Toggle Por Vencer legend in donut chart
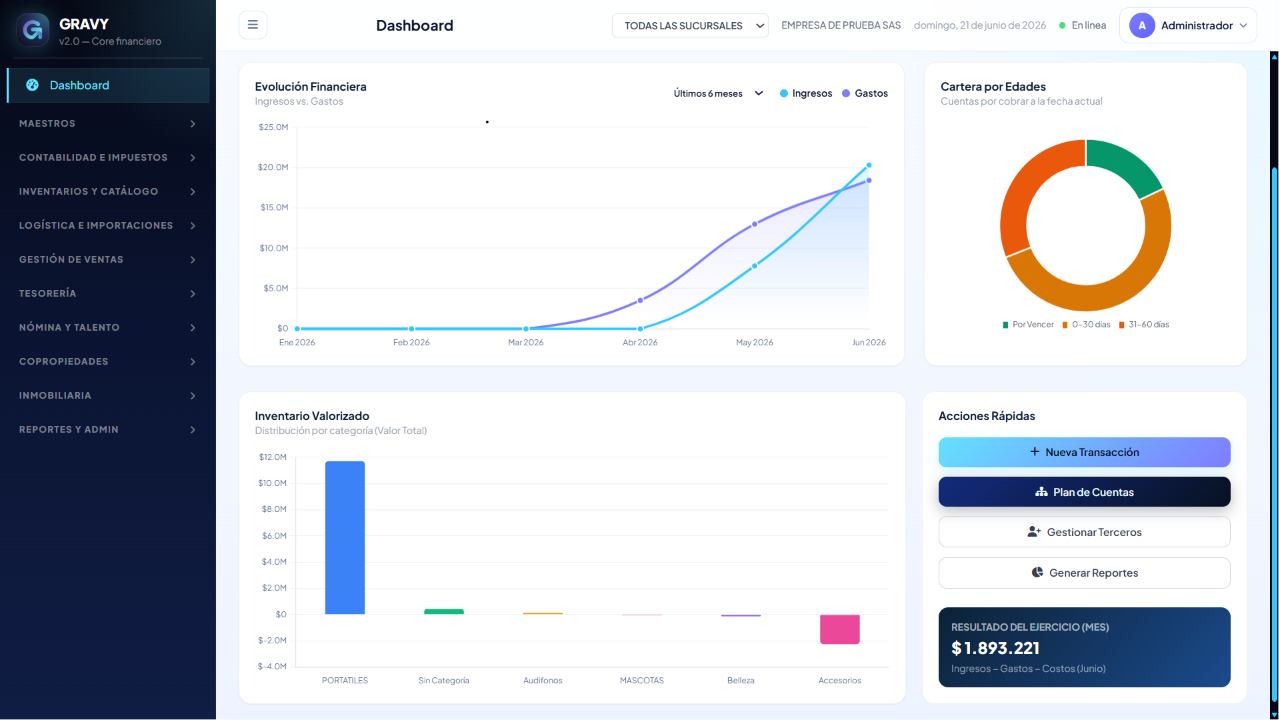This screenshot has width=1279, height=720. click(1028, 324)
